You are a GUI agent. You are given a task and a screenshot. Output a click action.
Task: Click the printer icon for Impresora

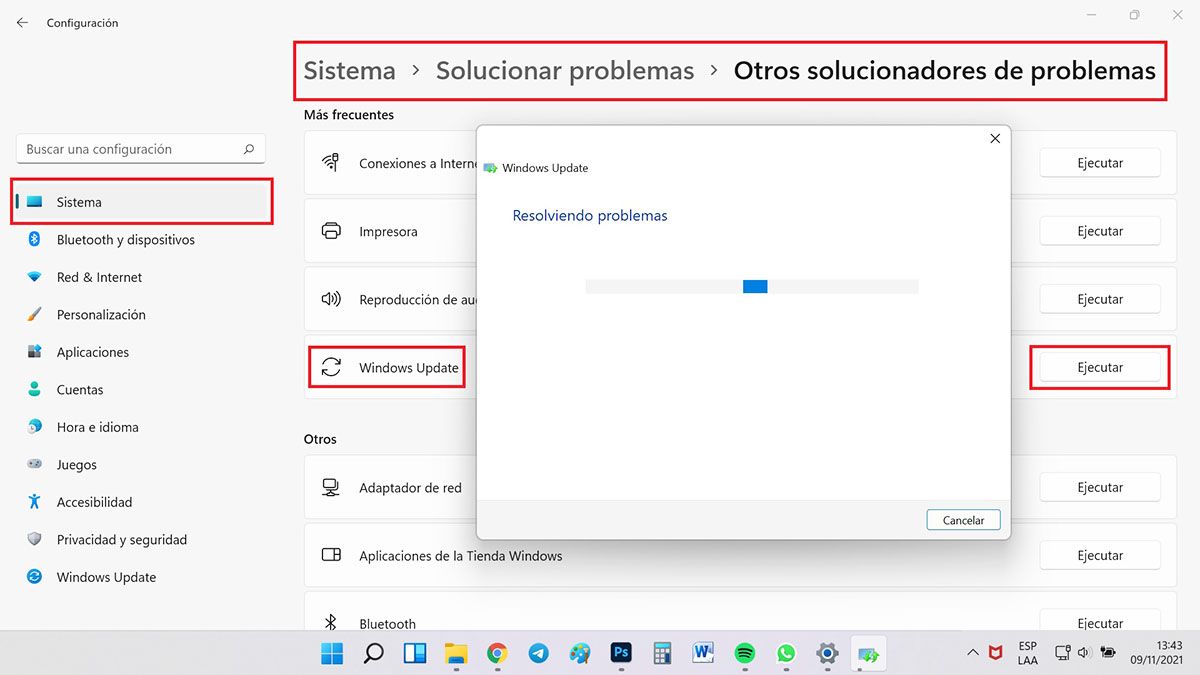point(331,231)
